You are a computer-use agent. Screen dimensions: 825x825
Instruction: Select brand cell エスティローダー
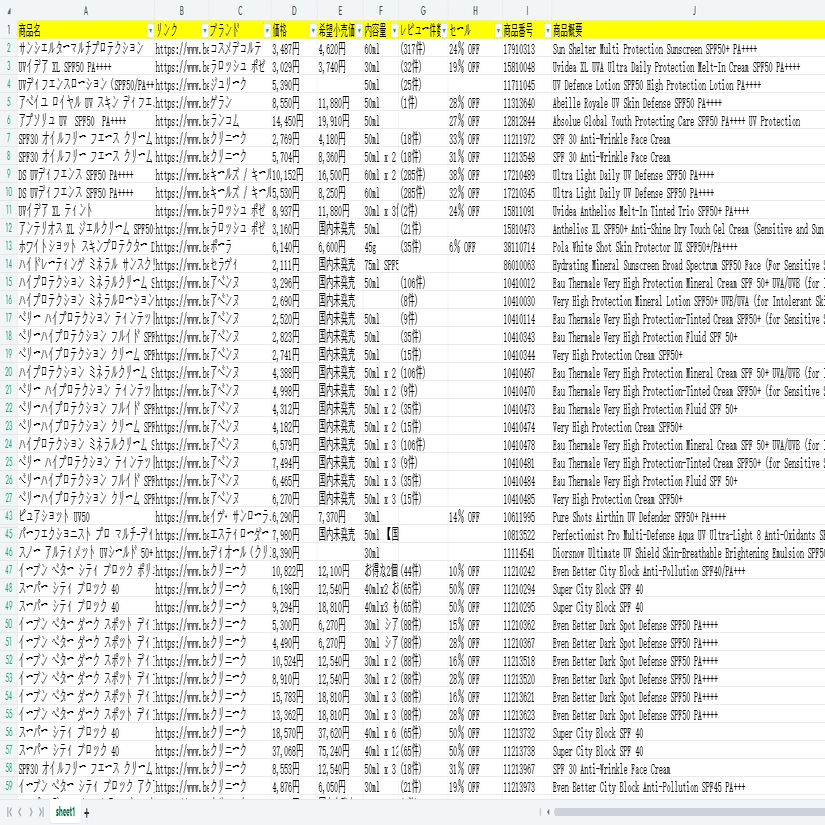coord(240,535)
